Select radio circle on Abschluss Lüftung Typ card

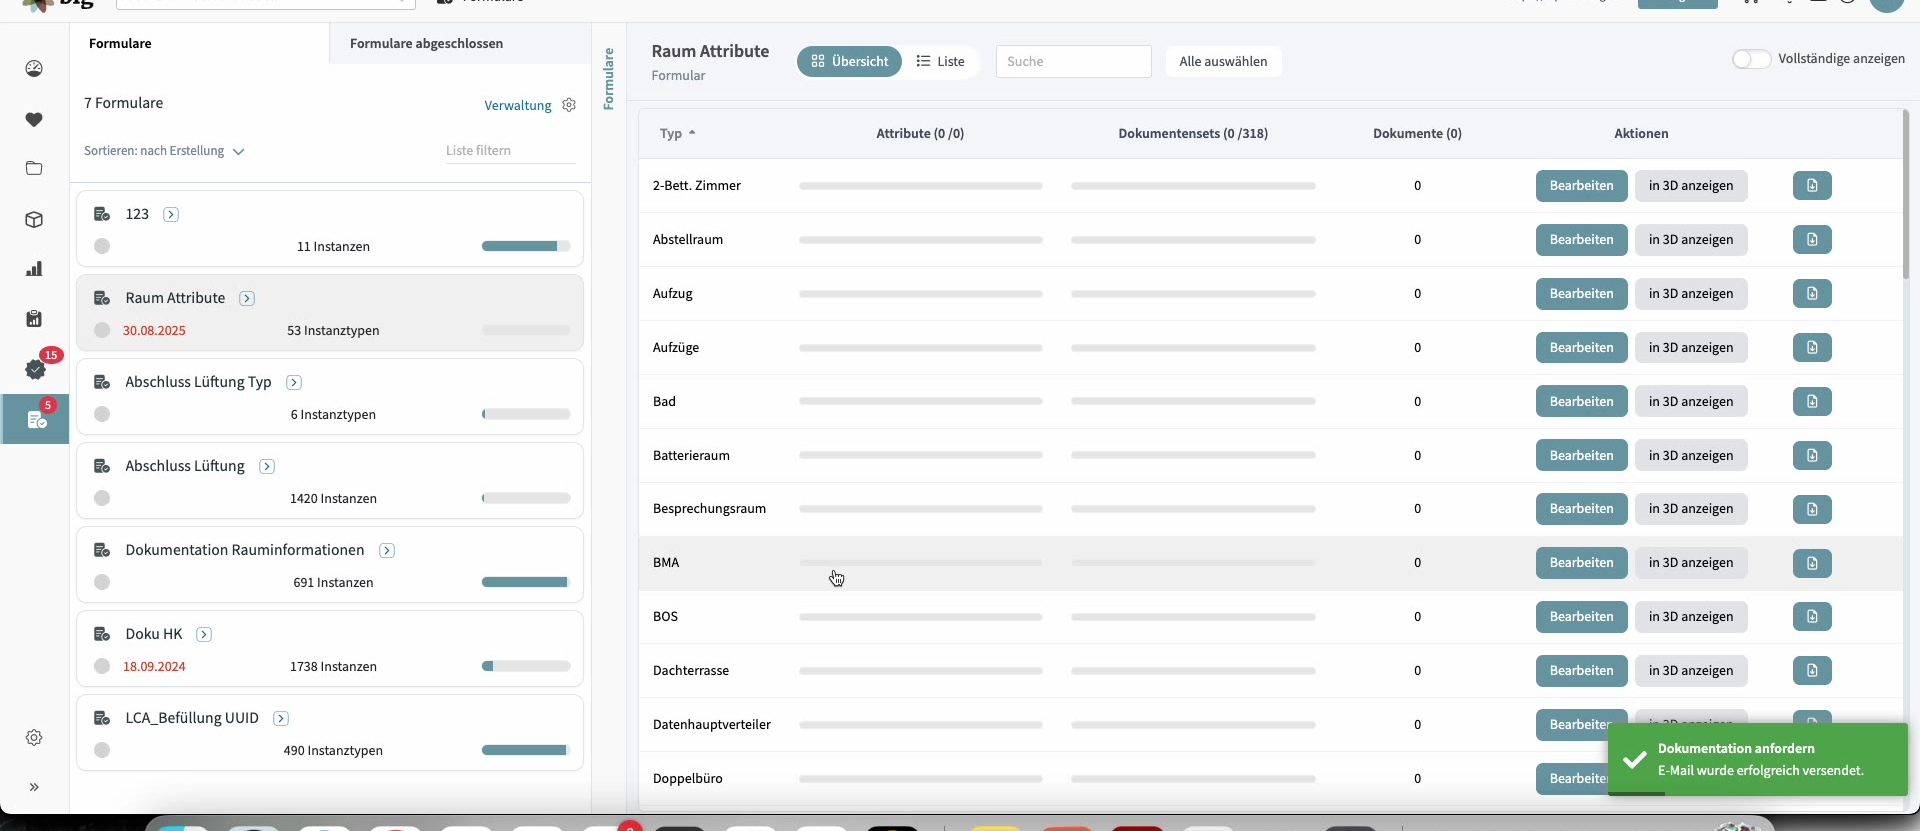pos(102,414)
